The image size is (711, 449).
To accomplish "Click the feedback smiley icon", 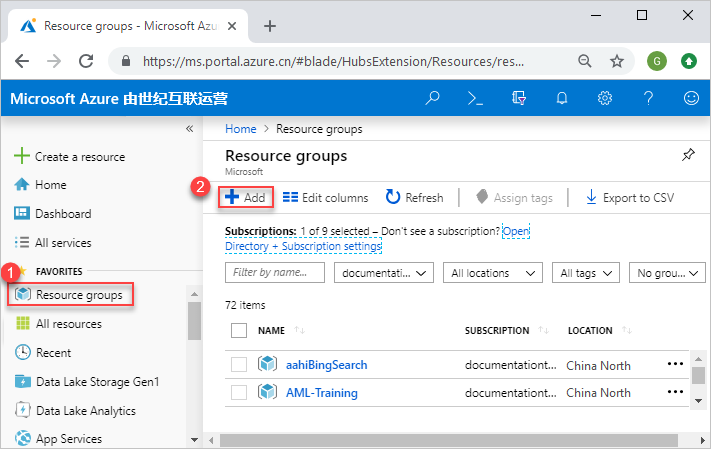I will pos(691,98).
